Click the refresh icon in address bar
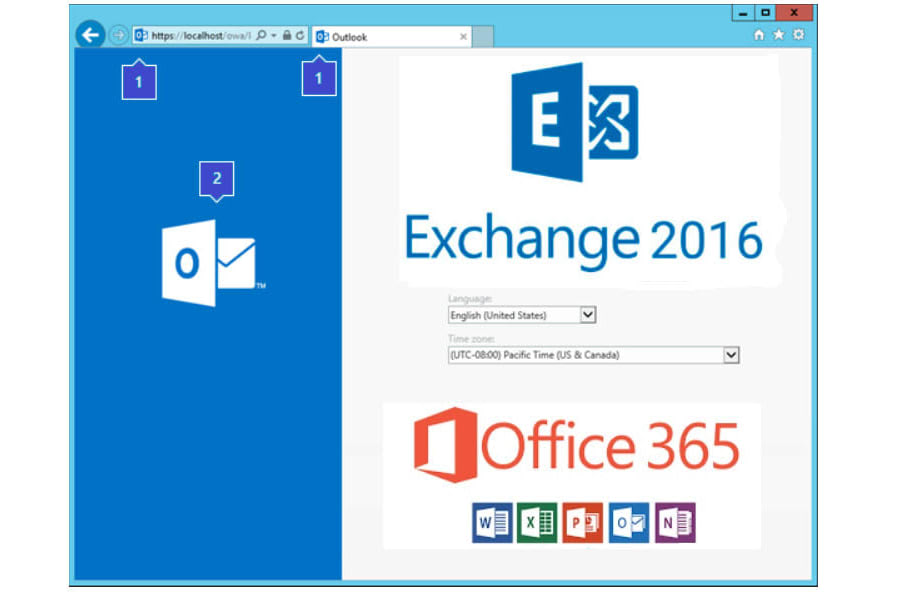This screenshot has width=904, height=603. [x=300, y=35]
